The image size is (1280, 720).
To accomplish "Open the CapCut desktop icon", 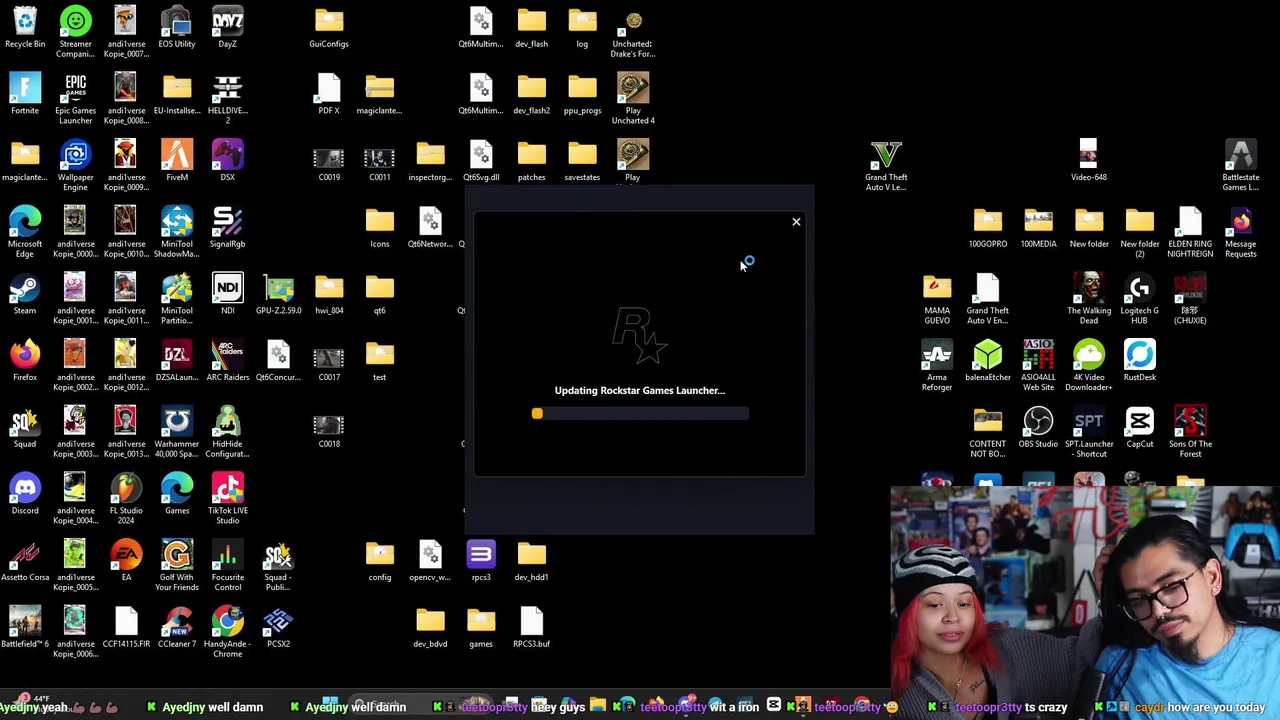I will pos(1139,428).
